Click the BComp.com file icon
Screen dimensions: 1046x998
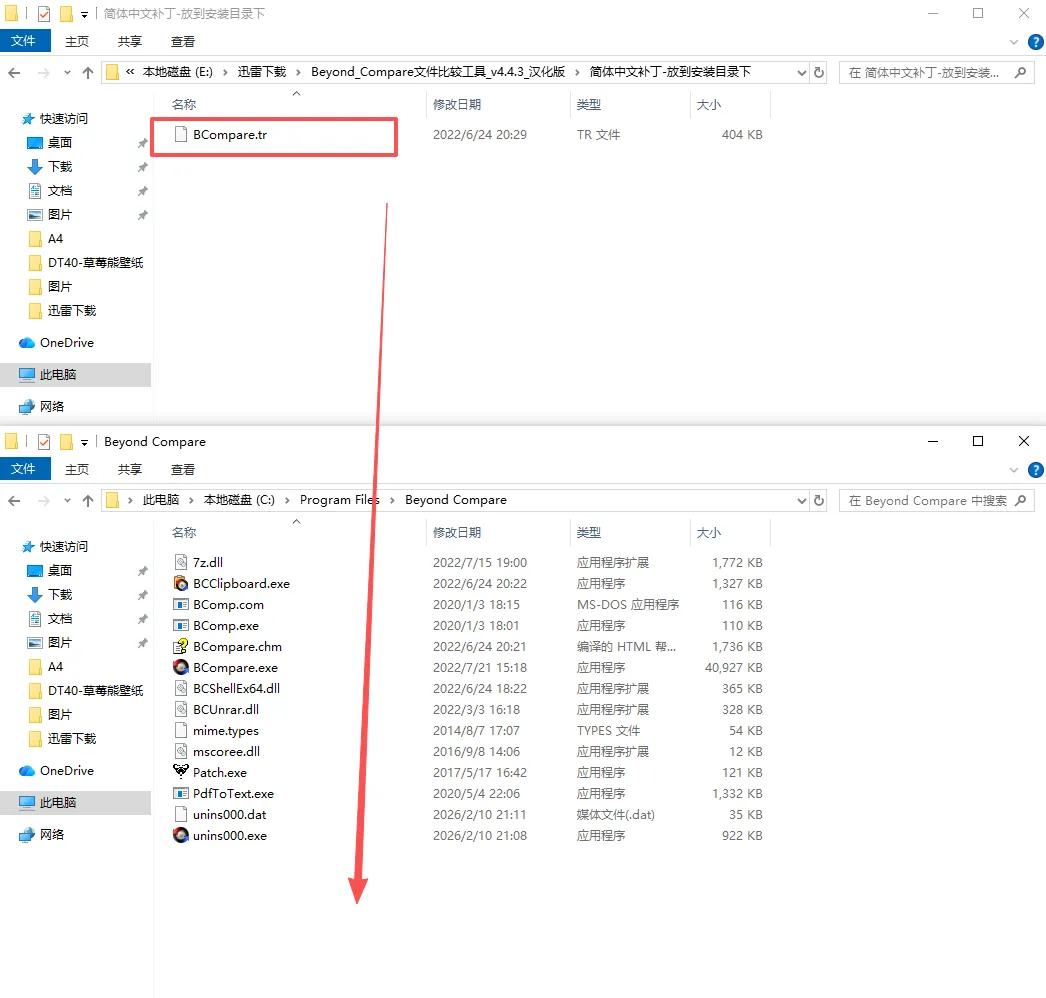pos(181,604)
